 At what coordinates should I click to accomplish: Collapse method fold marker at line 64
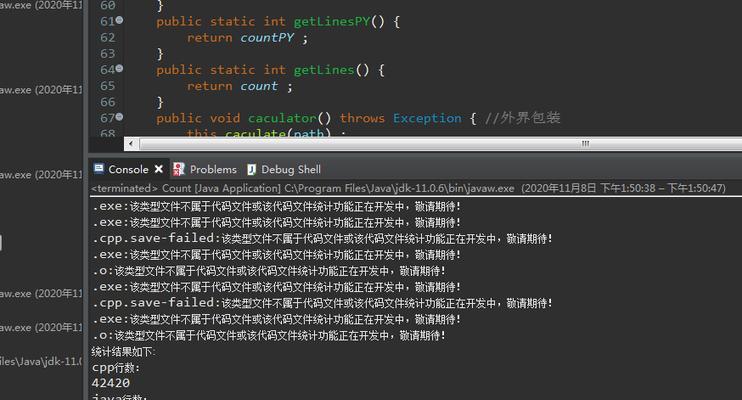119,68
